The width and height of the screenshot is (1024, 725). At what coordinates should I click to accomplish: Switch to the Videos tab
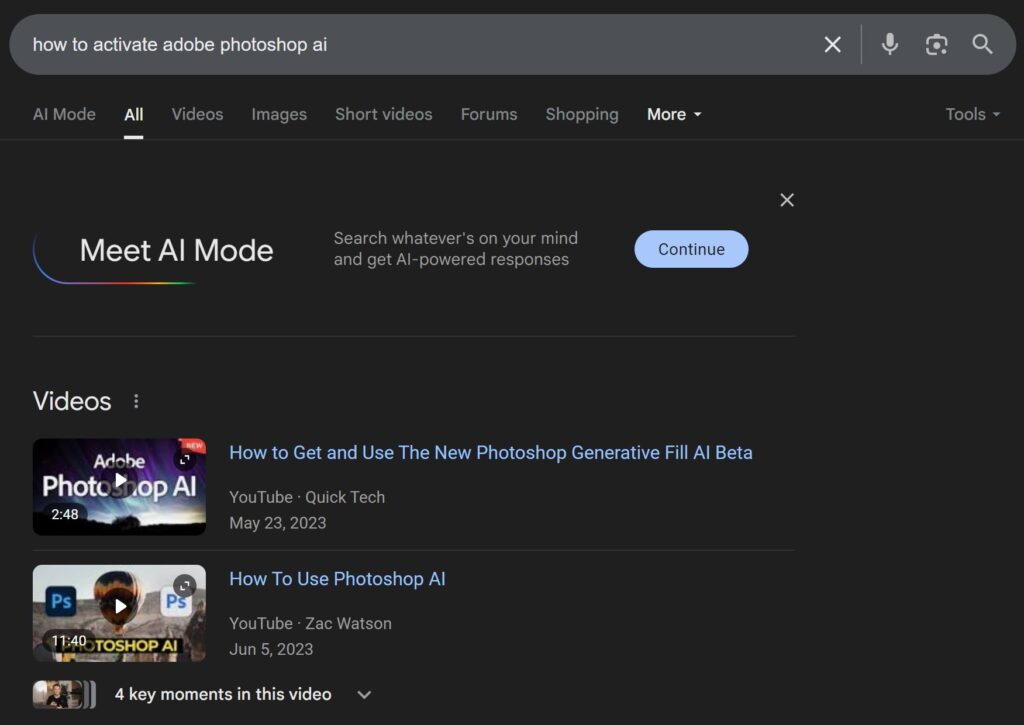197,114
